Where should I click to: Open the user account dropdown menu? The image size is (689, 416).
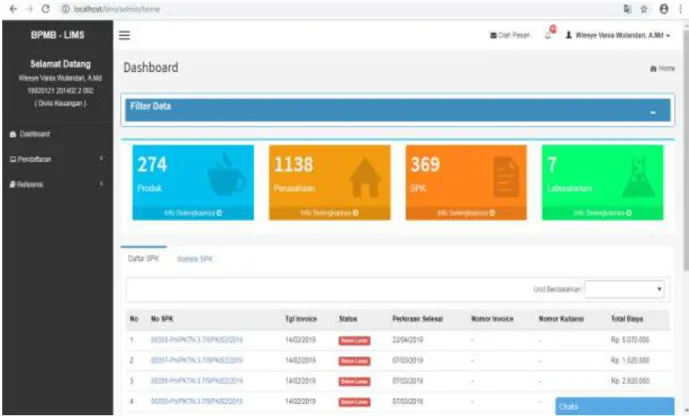pyautogui.click(x=618, y=35)
